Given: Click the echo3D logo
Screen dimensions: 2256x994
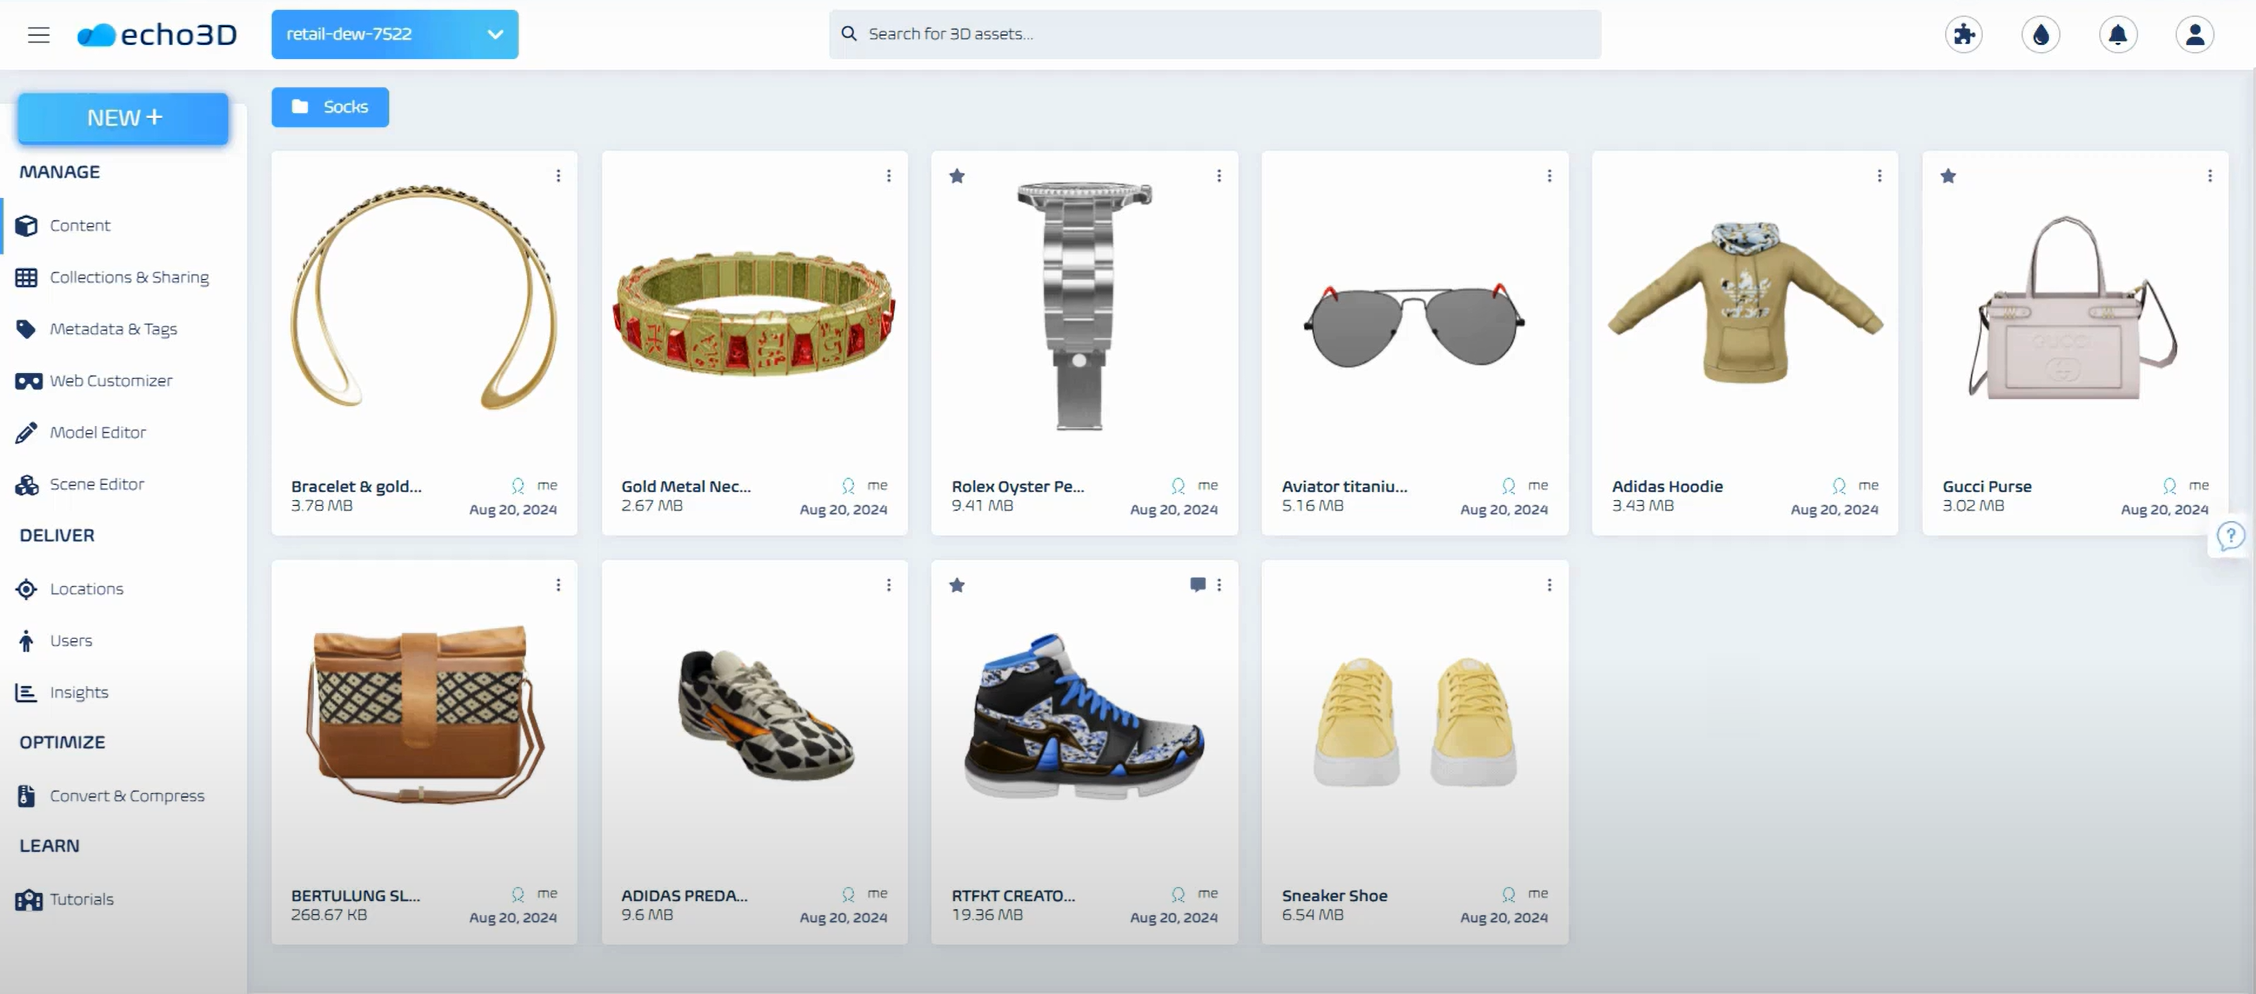Looking at the screenshot, I should (158, 35).
